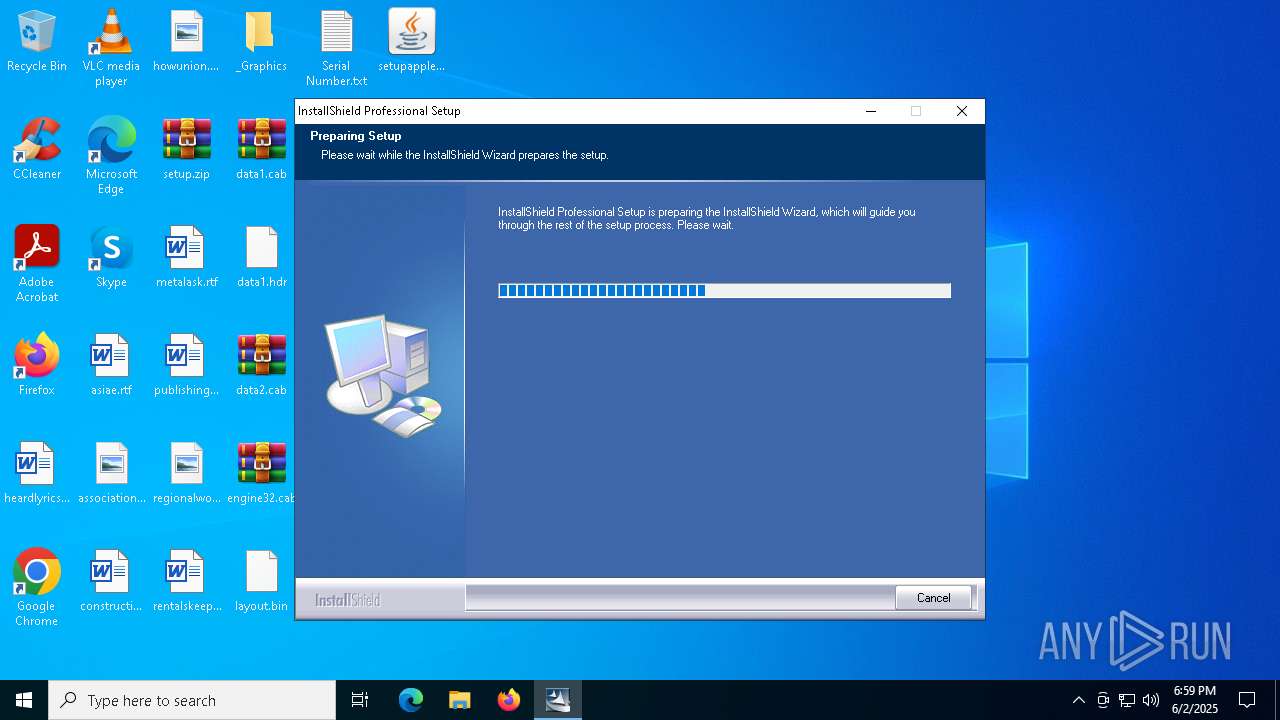Screen dimensions: 1280x720
Task: Open File Explorer from taskbar
Action: tap(459, 700)
